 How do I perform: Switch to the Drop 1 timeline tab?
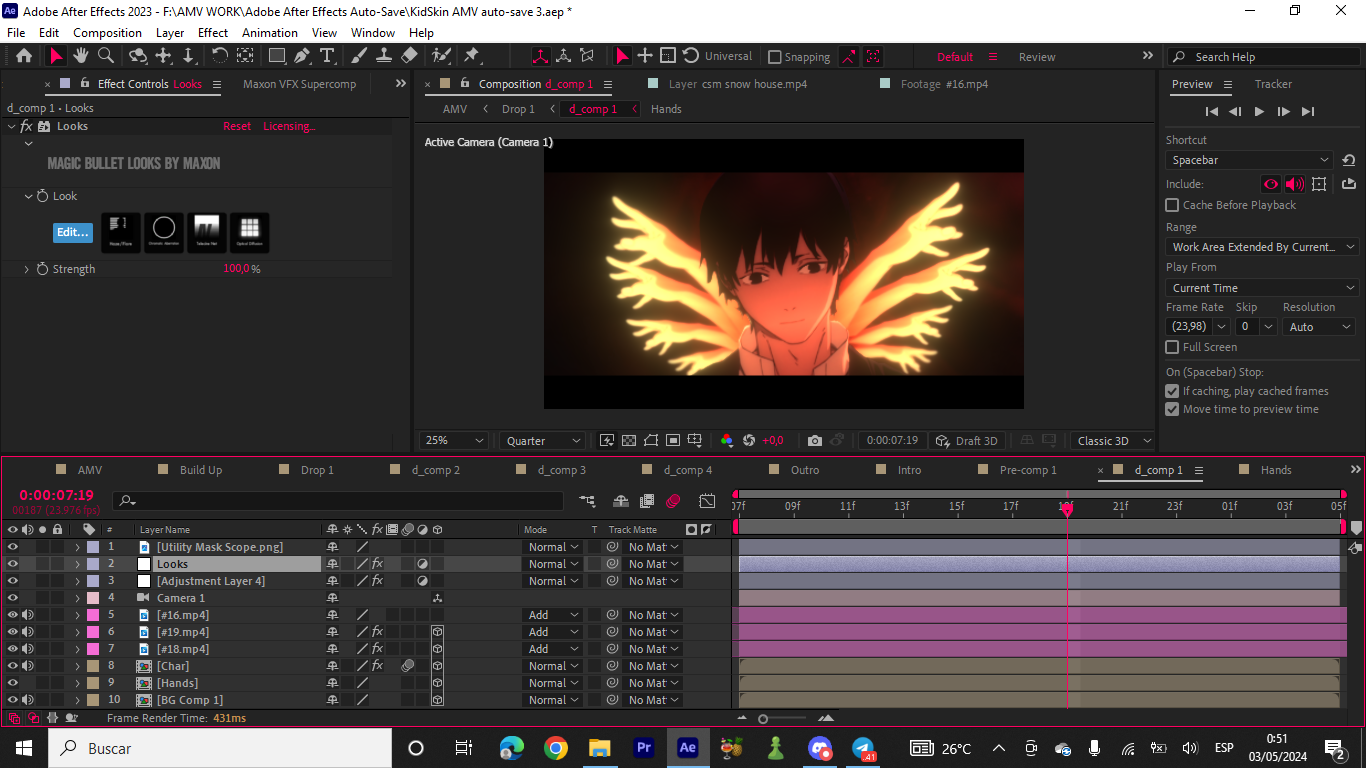pos(317,470)
